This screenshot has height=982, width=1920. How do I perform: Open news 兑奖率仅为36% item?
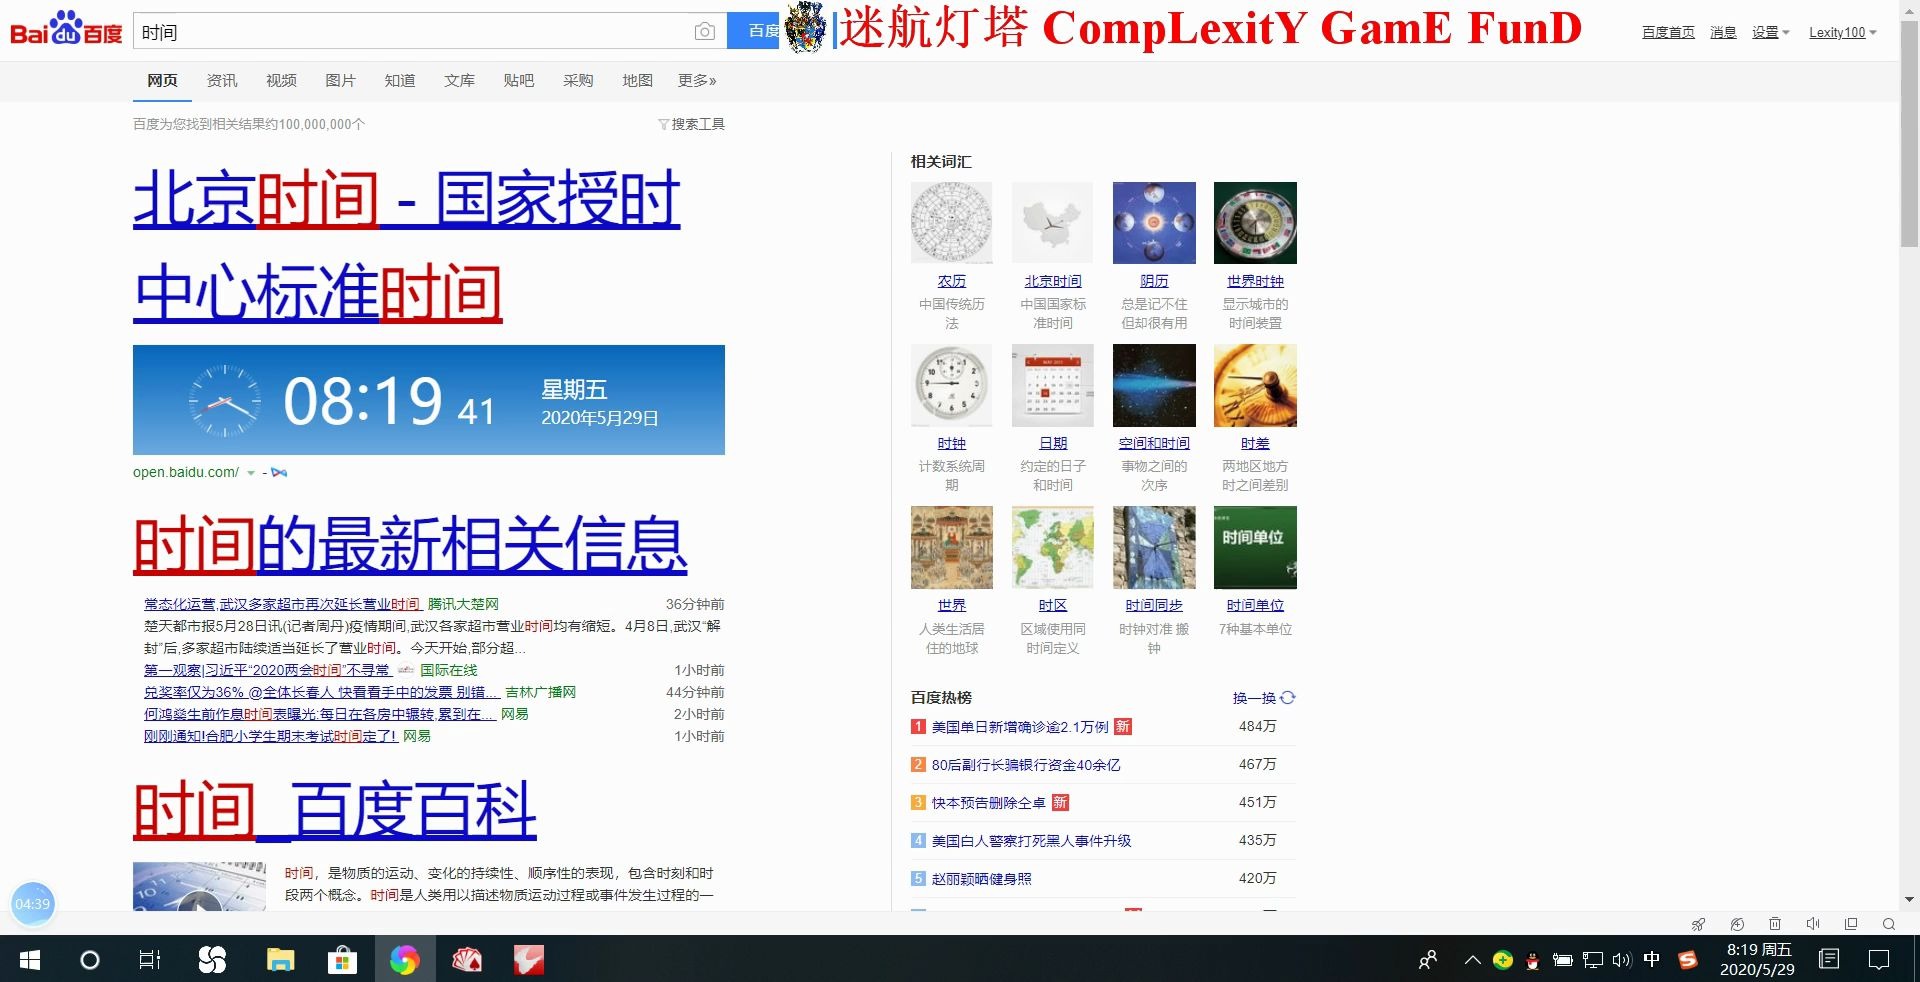[x=321, y=692]
